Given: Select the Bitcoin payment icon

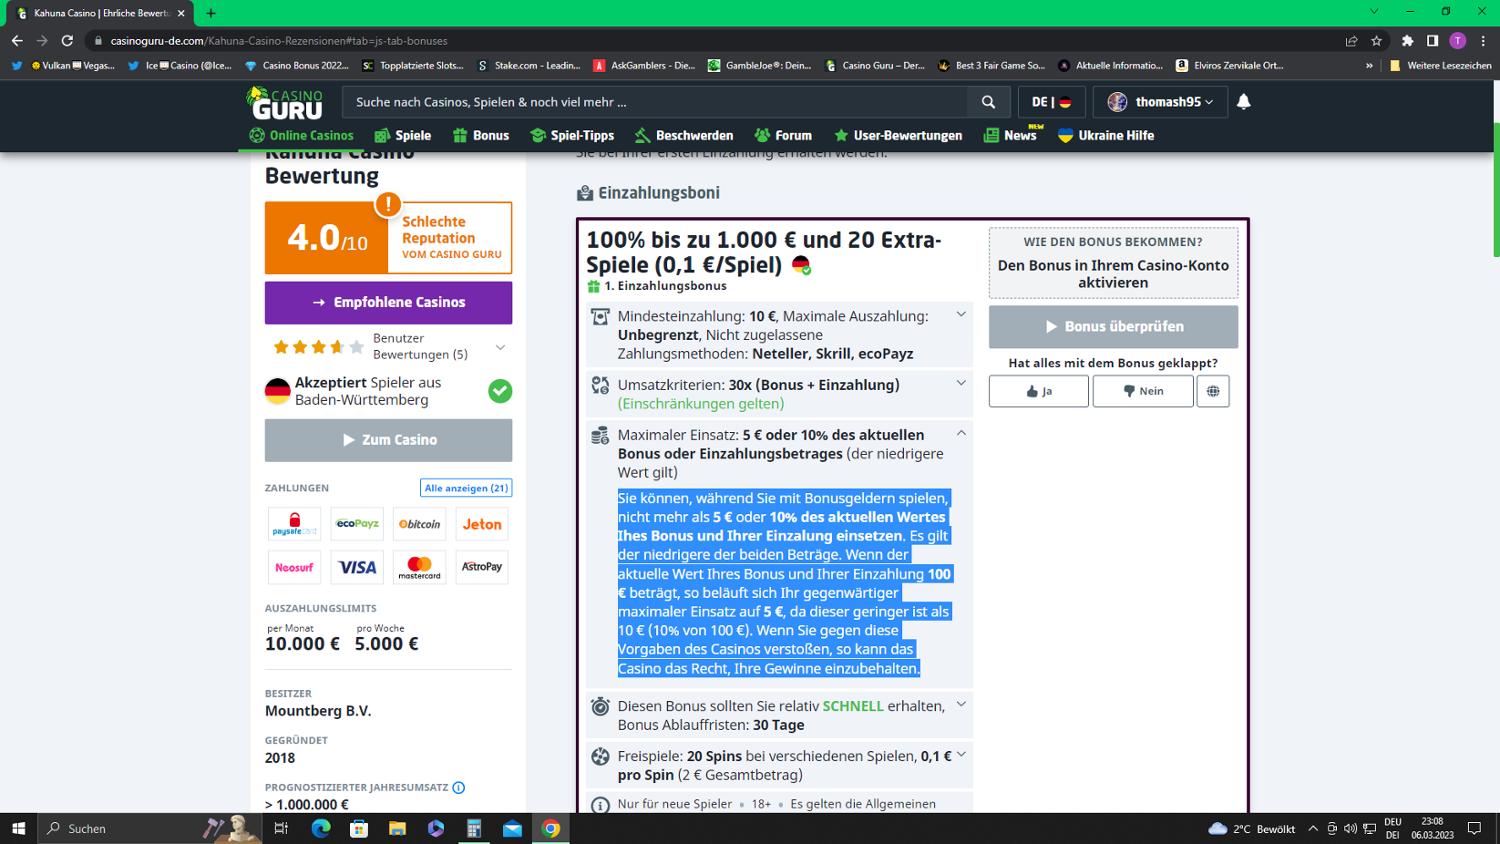Looking at the screenshot, I should click(x=419, y=524).
